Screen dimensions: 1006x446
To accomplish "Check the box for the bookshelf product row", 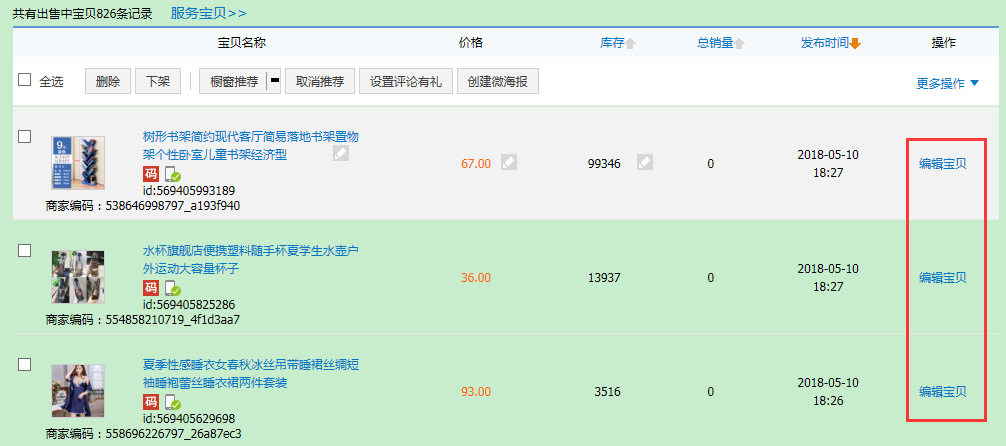I will tap(25, 136).
